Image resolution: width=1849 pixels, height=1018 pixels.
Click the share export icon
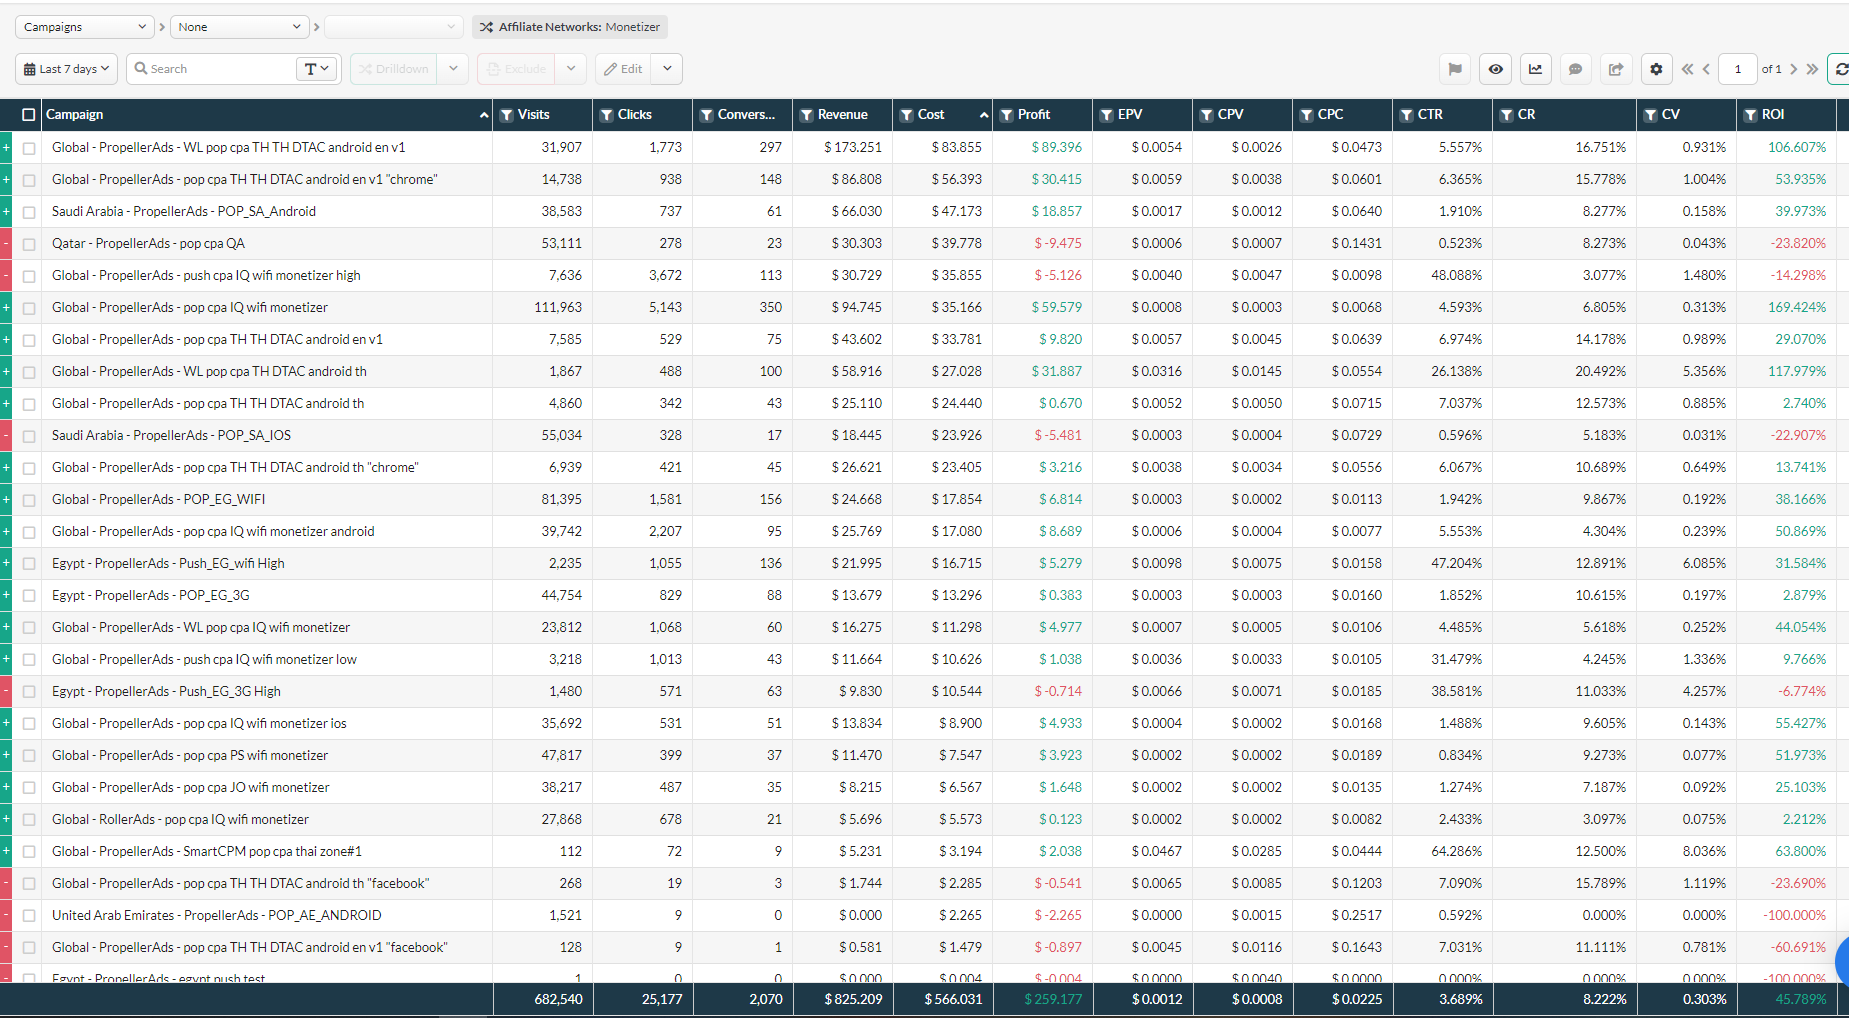(x=1615, y=69)
